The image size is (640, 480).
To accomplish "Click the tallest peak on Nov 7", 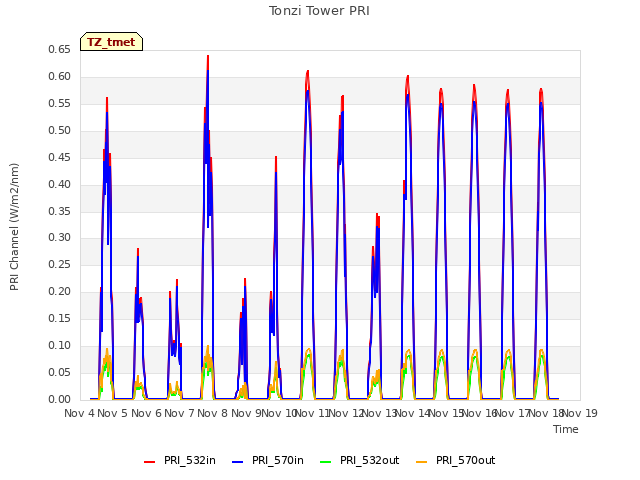I will click(x=208, y=56).
